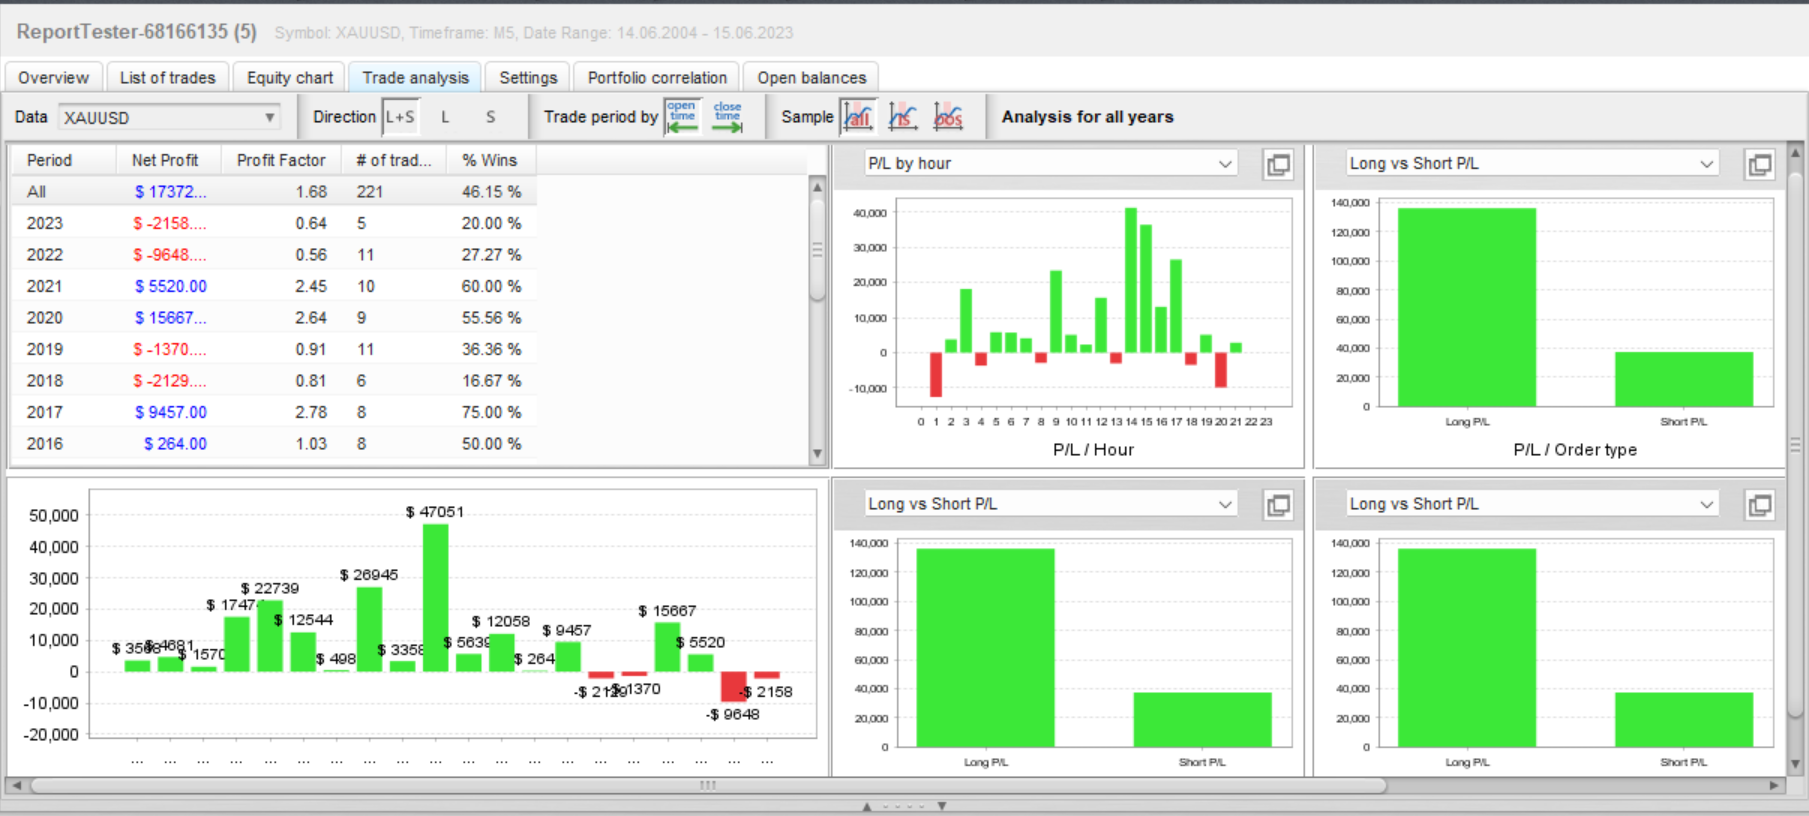Toggle Direction to L only

click(x=445, y=117)
